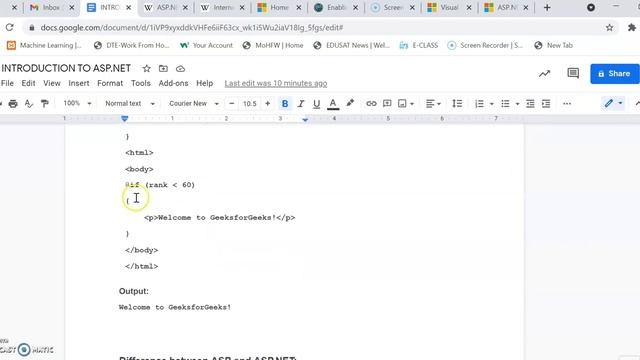Open the Add-ons menu

click(x=173, y=83)
